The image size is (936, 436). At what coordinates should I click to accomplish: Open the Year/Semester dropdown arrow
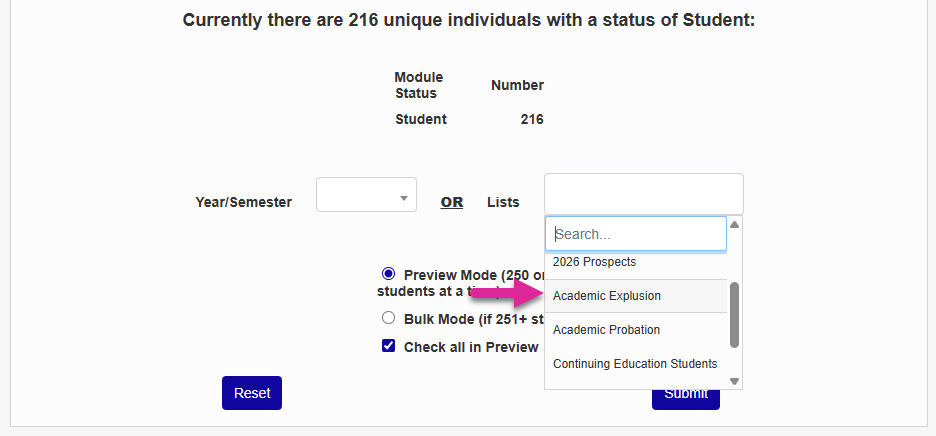pos(404,197)
